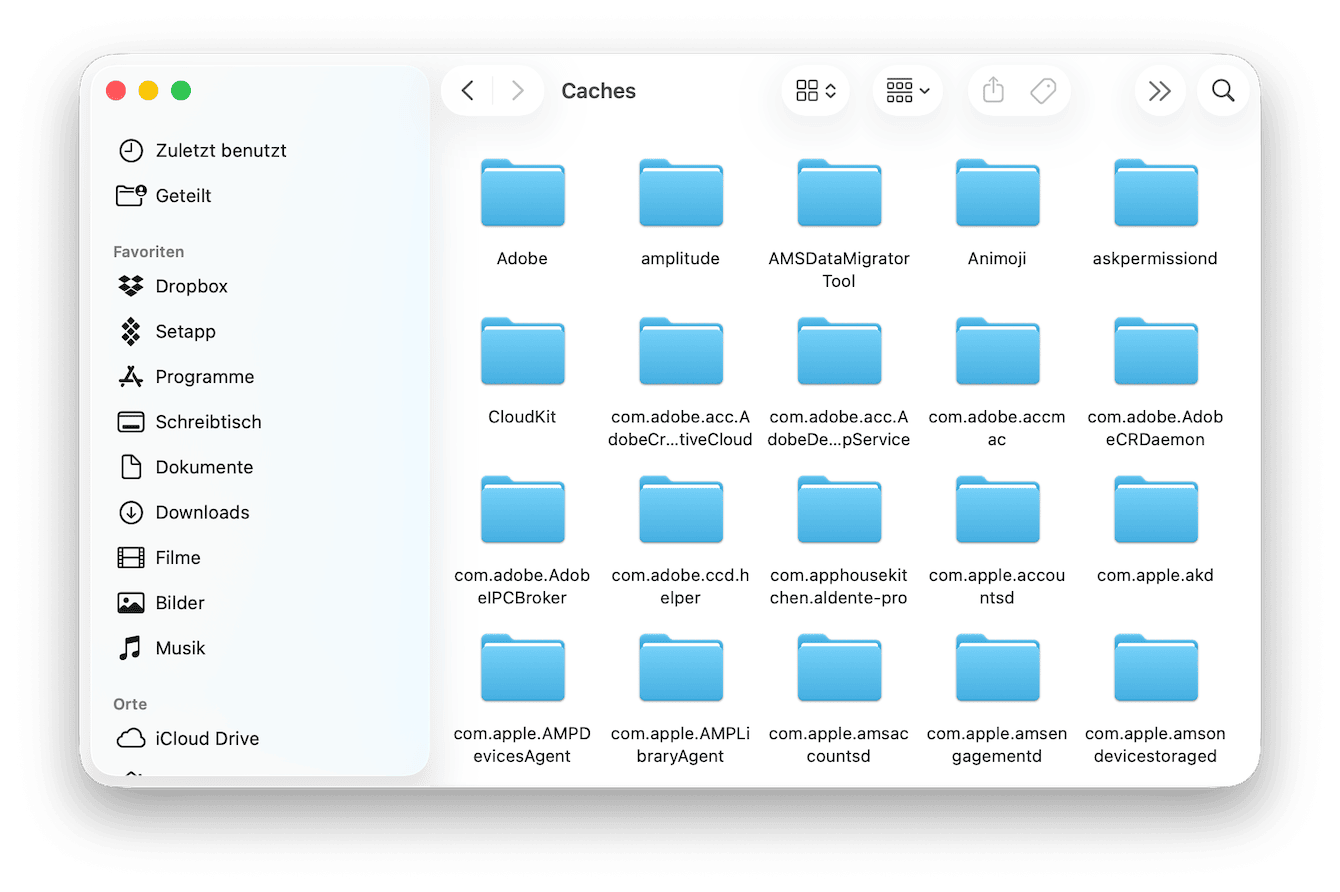This screenshot has height=892, width=1340.
Task: Open Downloads in sidebar
Action: tap(202, 512)
